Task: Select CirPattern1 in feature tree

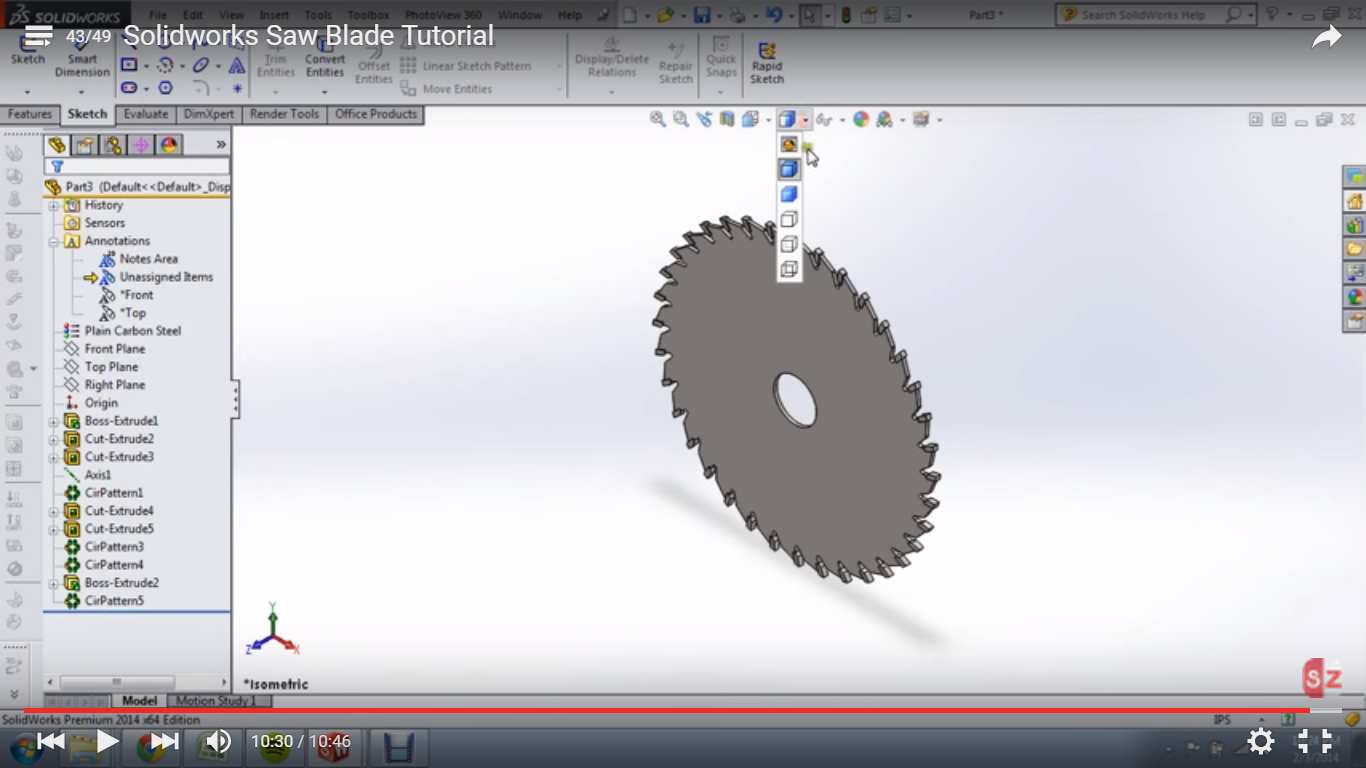Action: [104, 493]
